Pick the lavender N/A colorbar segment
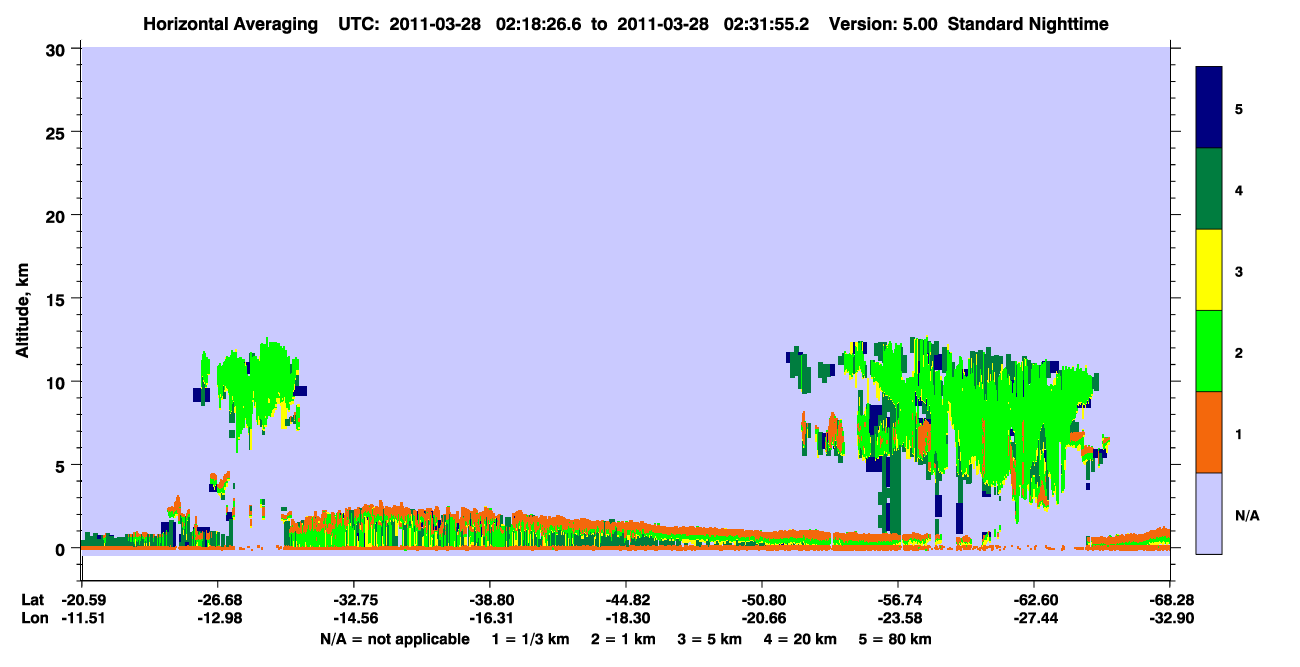The width and height of the screenshot is (1300, 667). tap(1209, 513)
